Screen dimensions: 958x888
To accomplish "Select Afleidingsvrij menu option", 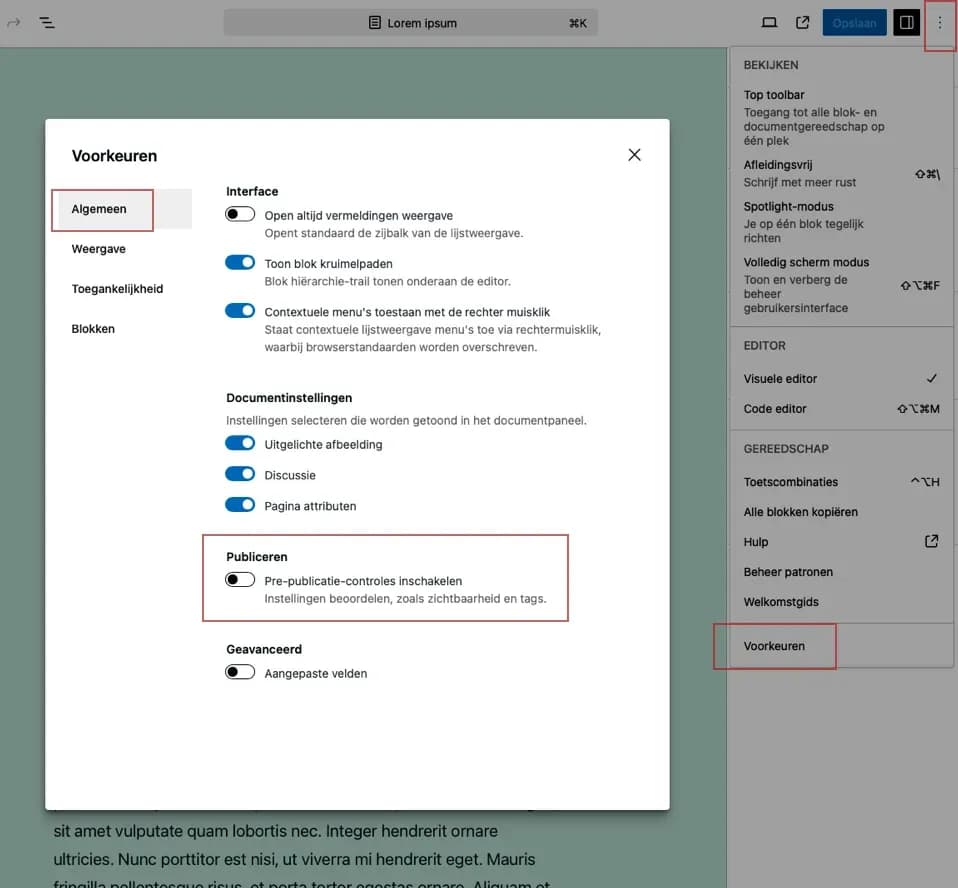I will [x=841, y=174].
